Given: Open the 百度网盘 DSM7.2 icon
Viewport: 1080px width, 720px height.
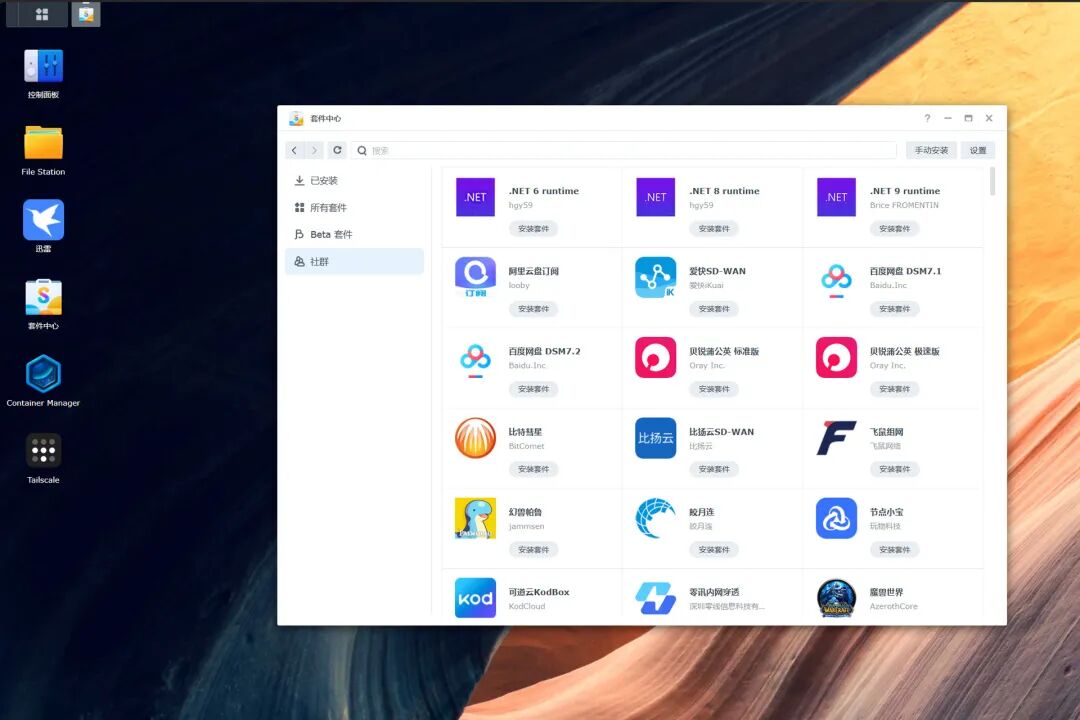Looking at the screenshot, I should point(475,360).
